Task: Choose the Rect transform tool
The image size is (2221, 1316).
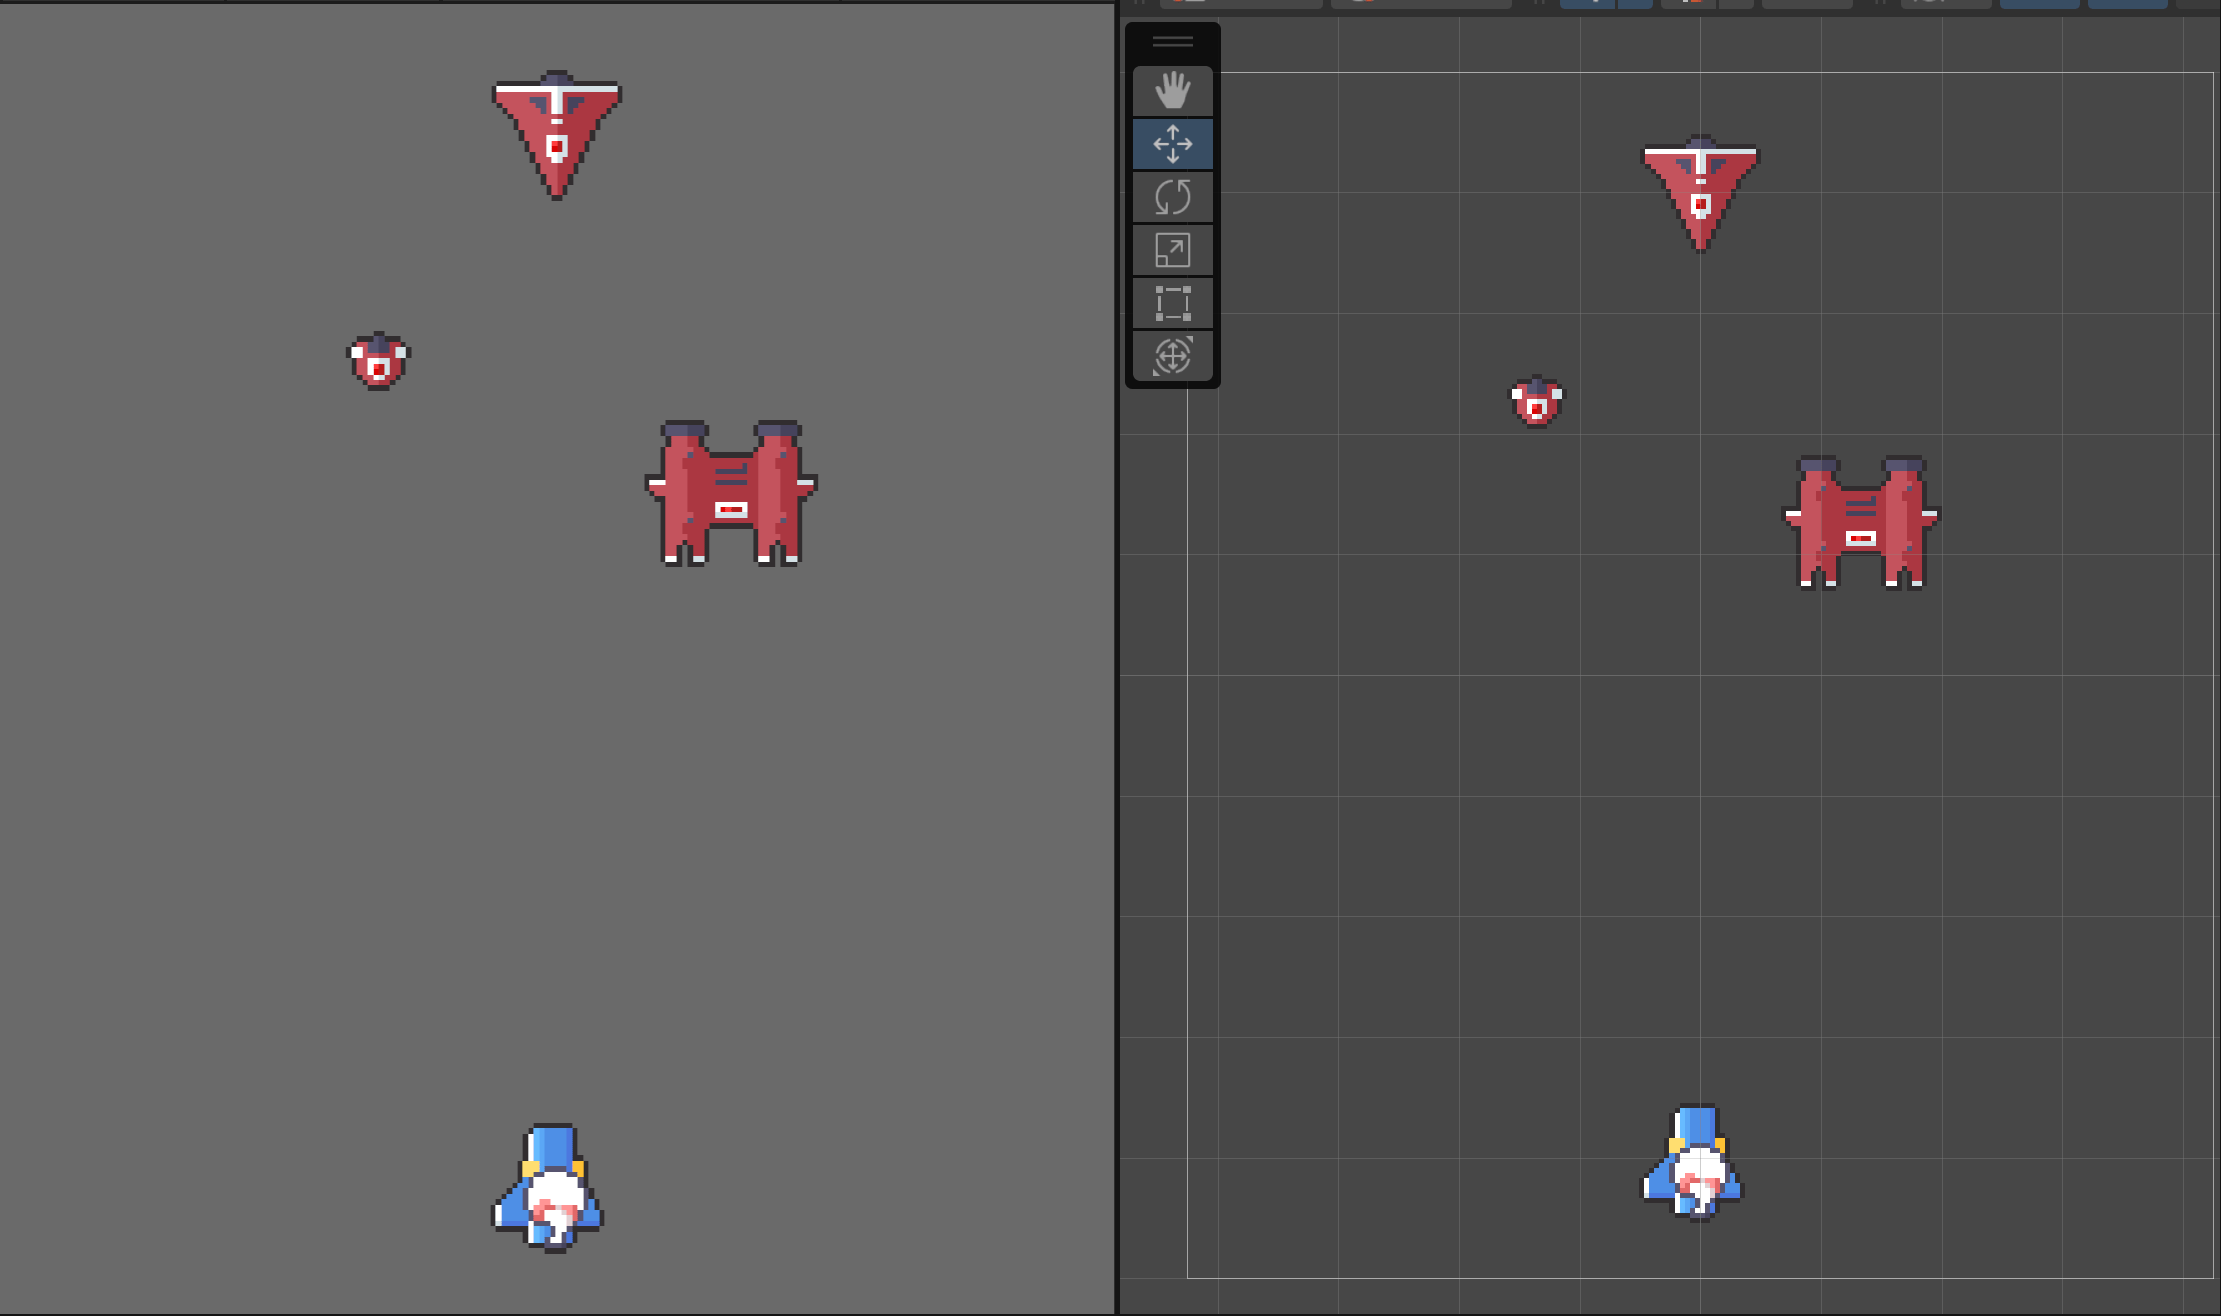Action: (x=1172, y=303)
